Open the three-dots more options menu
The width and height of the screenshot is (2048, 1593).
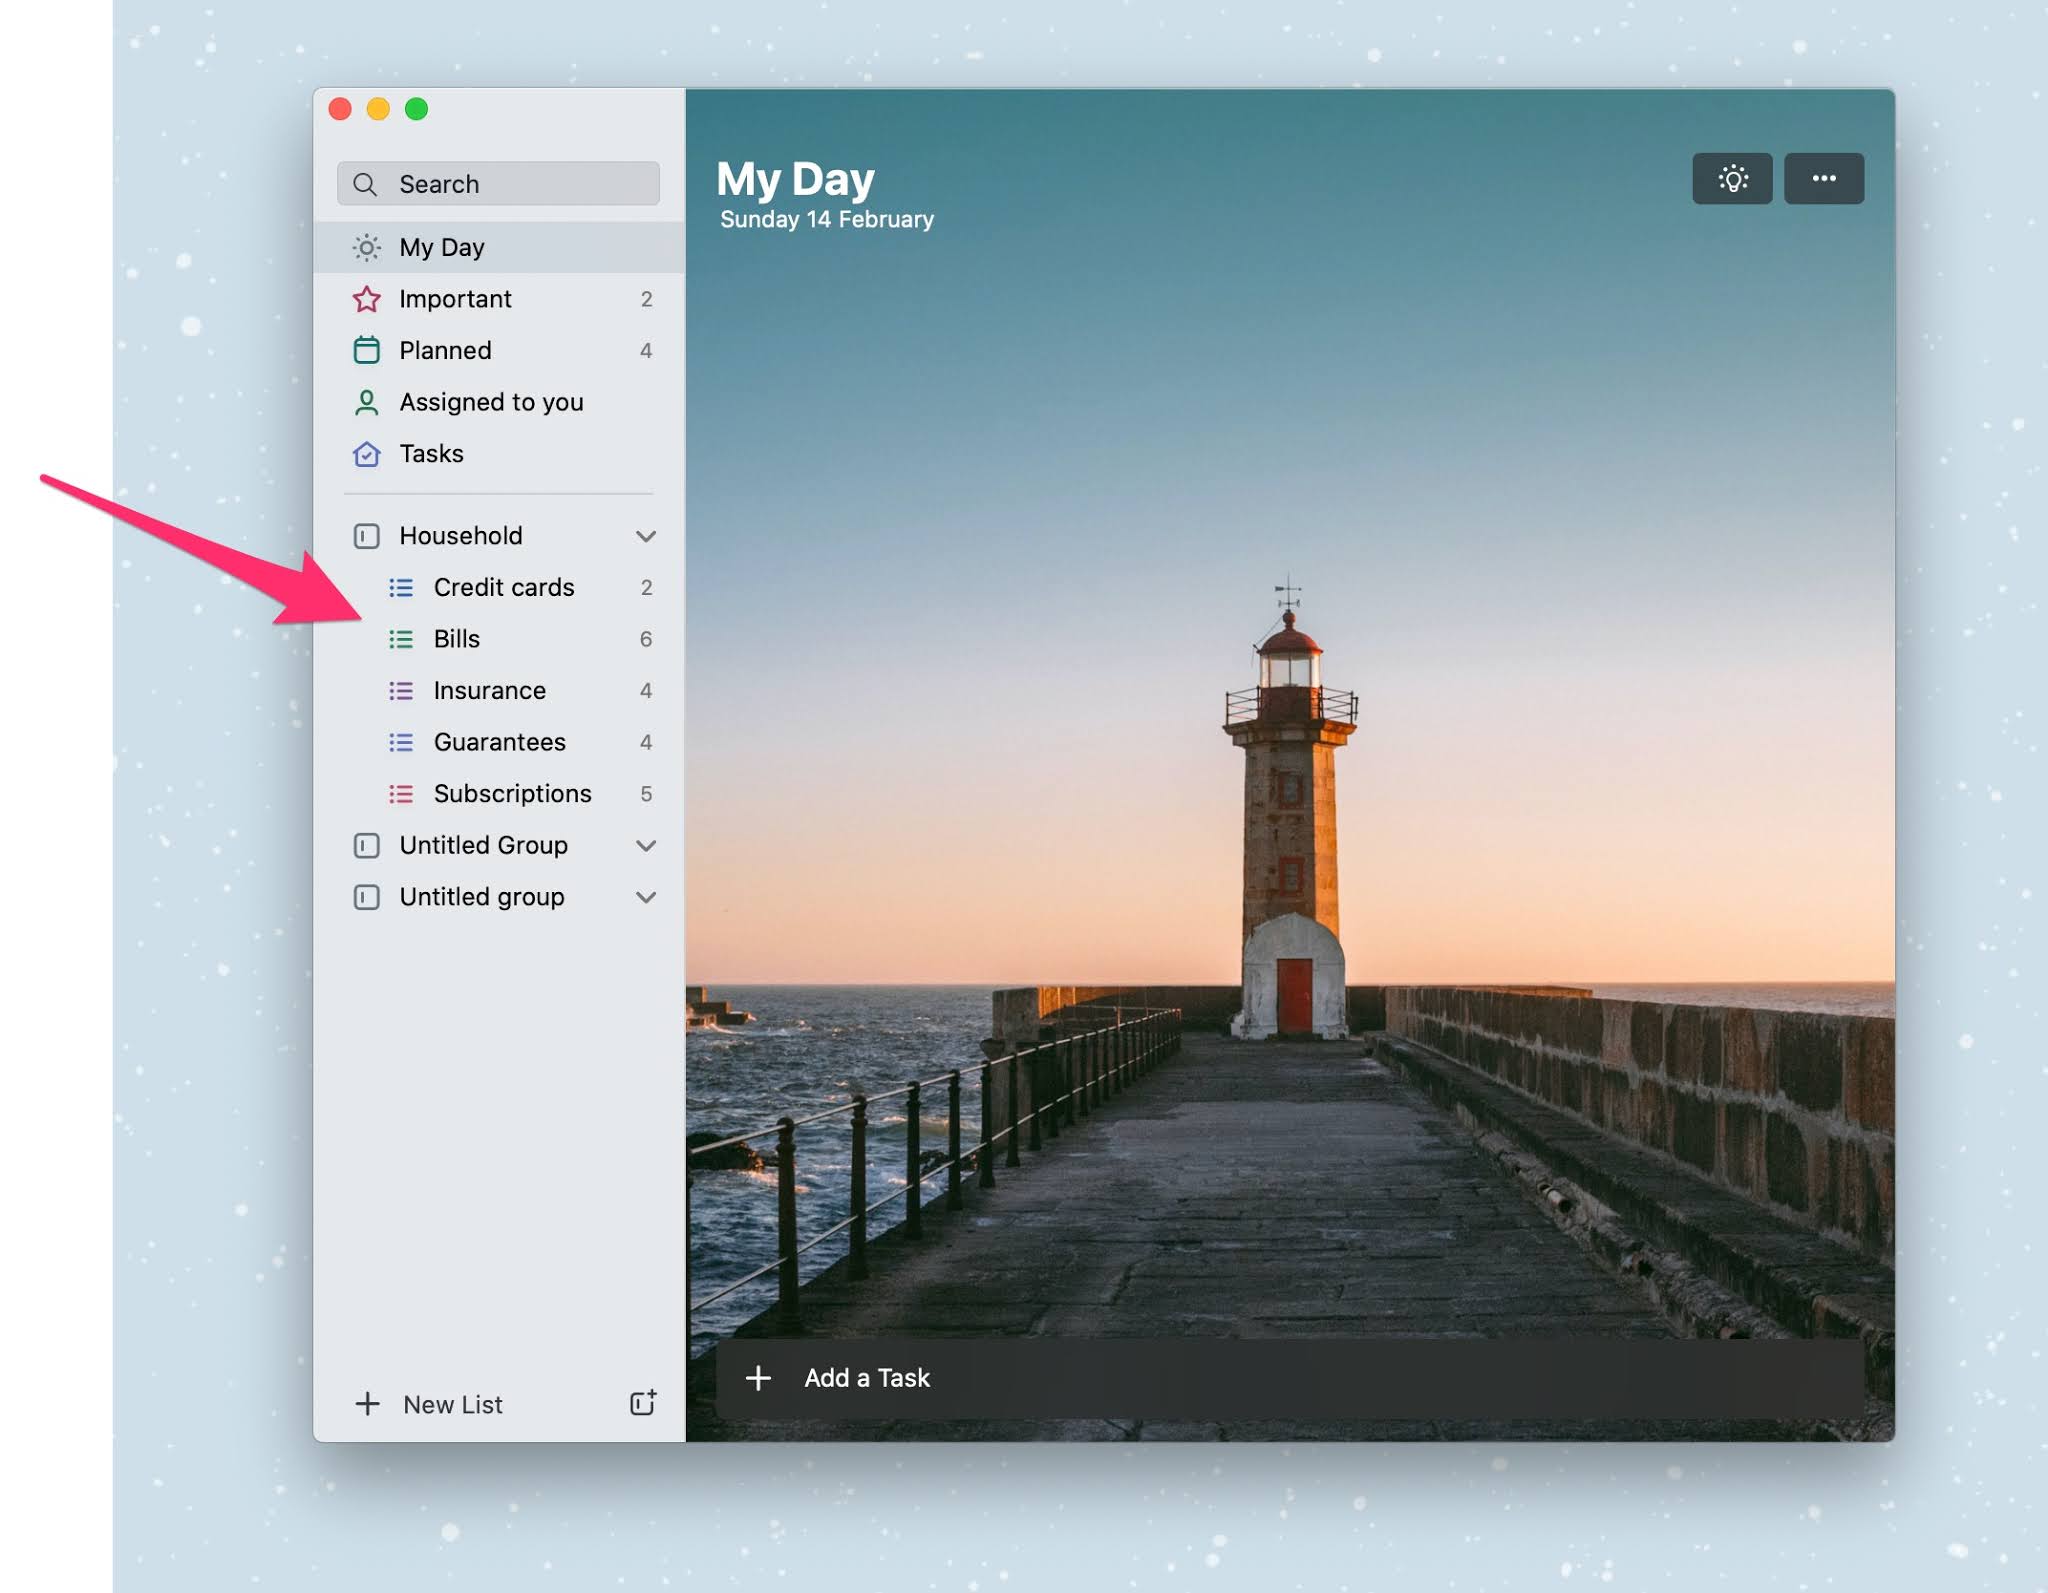pos(1823,179)
